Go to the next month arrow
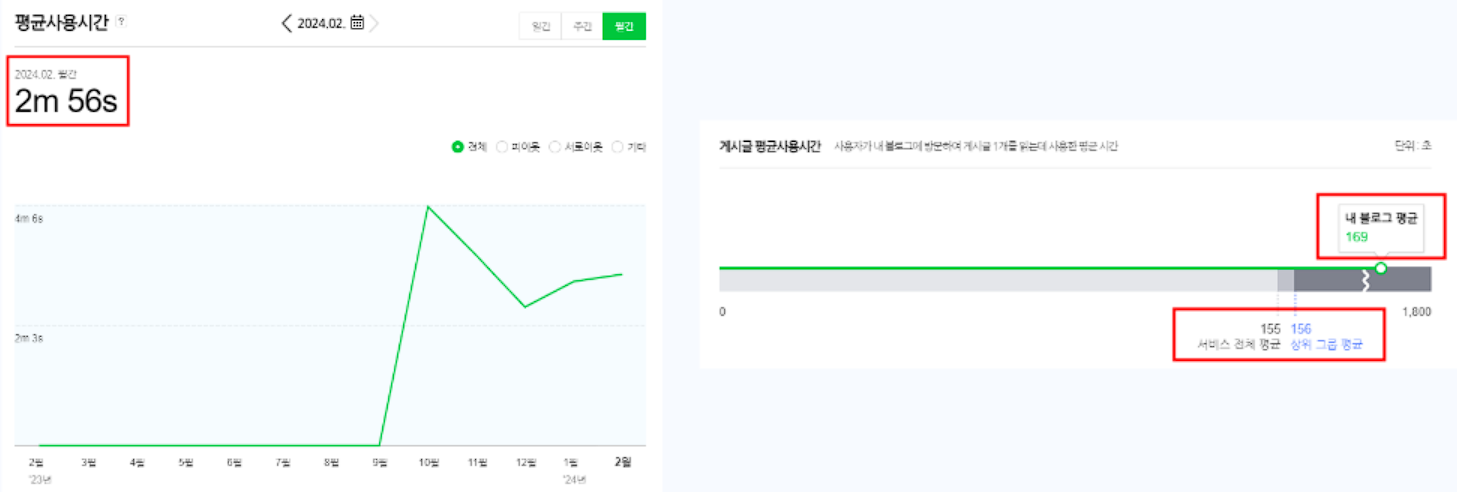The width and height of the screenshot is (1457, 492). (374, 22)
